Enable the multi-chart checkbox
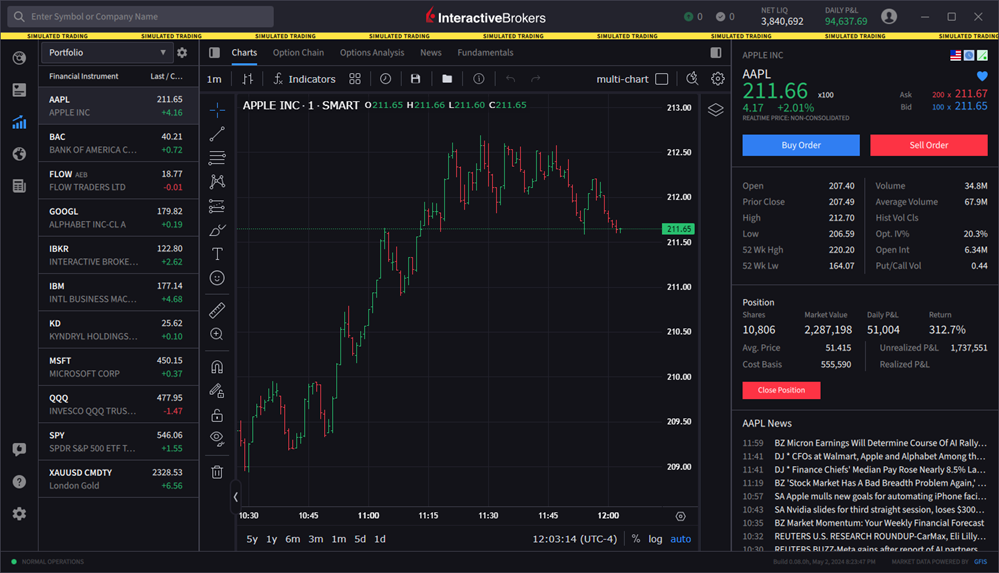This screenshot has height=573, width=999. 662,79
